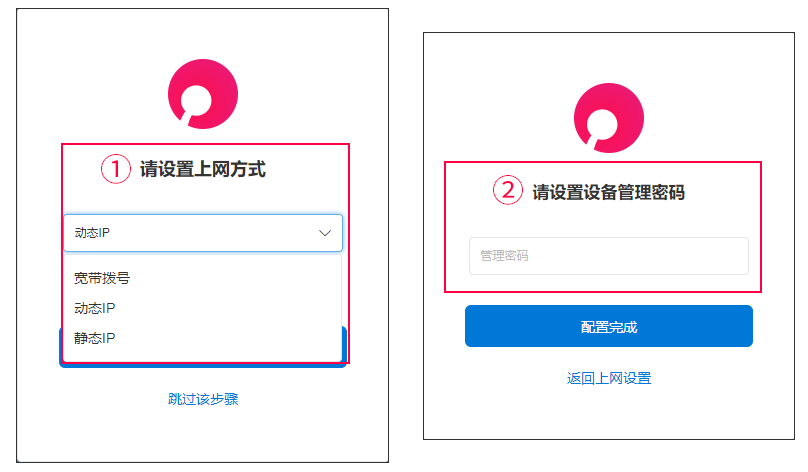The height and width of the screenshot is (472, 808).
Task: Click the 请设置设备管理密码 heading text
Action: tap(609, 192)
